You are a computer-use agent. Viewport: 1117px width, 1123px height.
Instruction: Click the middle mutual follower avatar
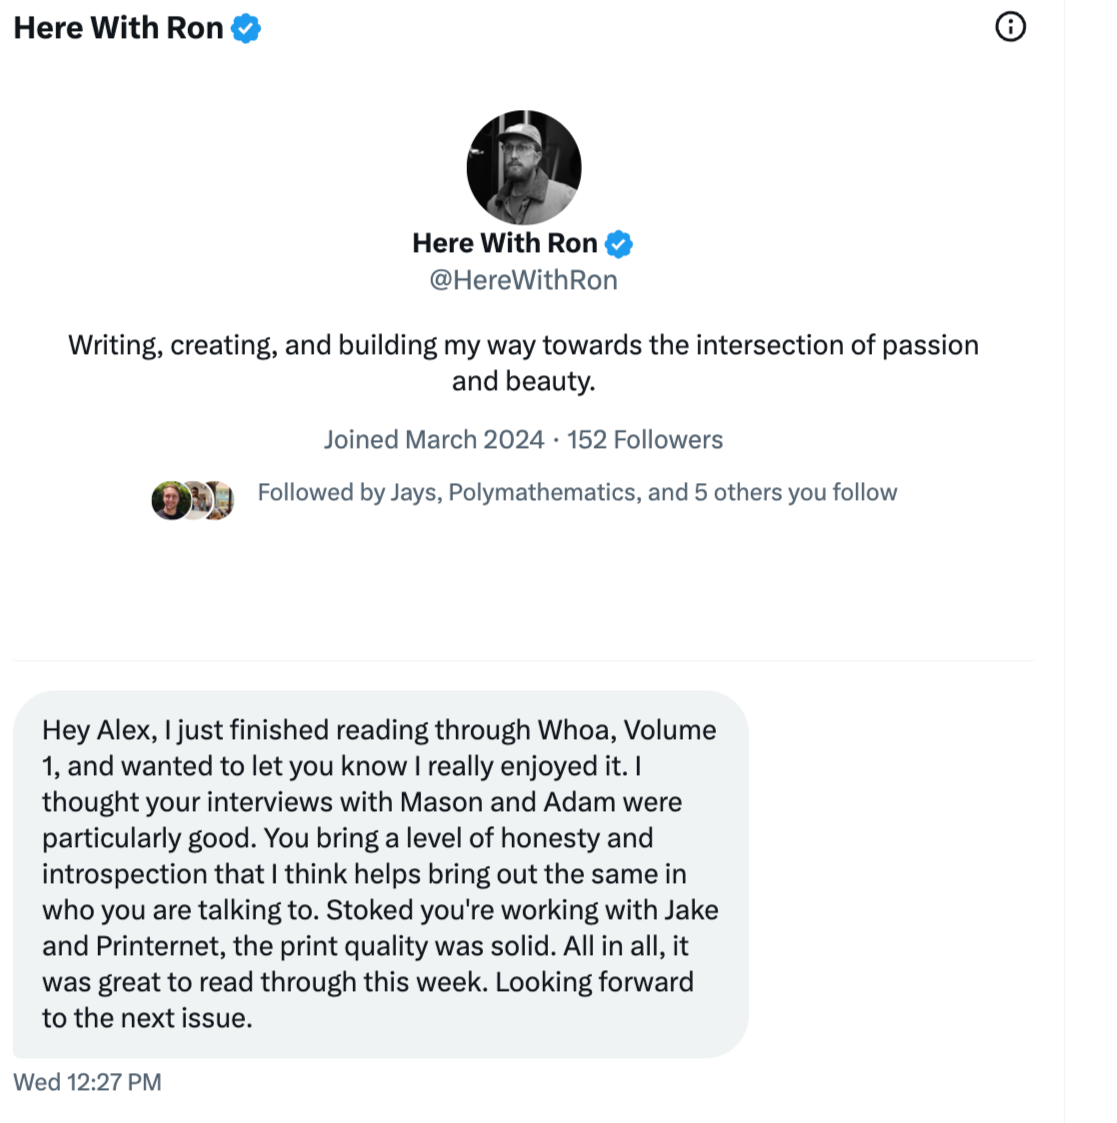tap(196, 500)
